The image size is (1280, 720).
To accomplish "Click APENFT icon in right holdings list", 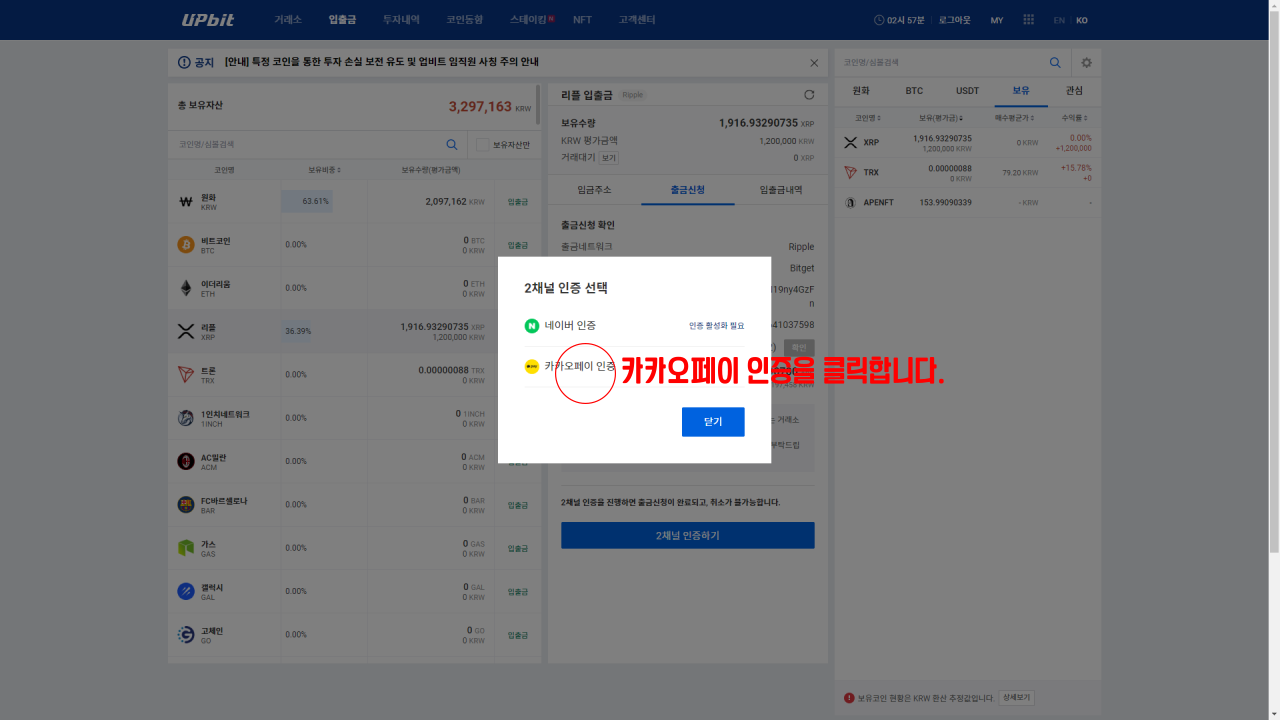I will (x=851, y=202).
